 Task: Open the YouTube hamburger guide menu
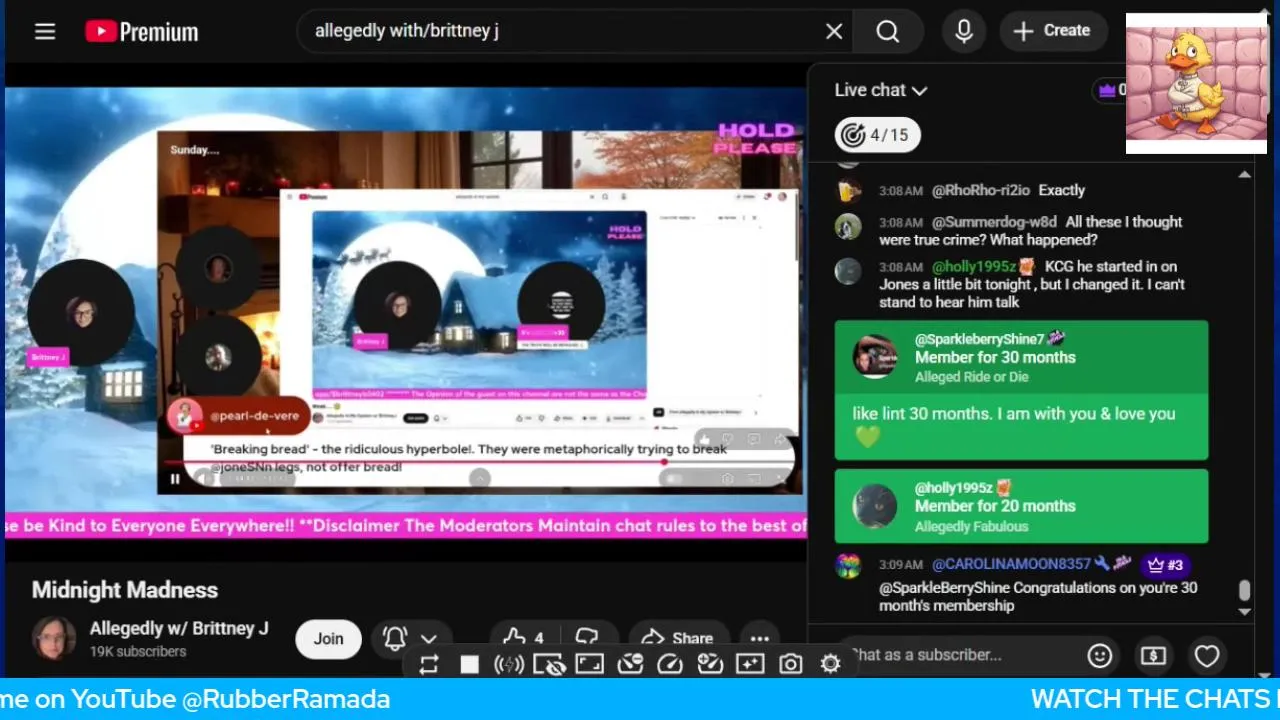pos(45,31)
